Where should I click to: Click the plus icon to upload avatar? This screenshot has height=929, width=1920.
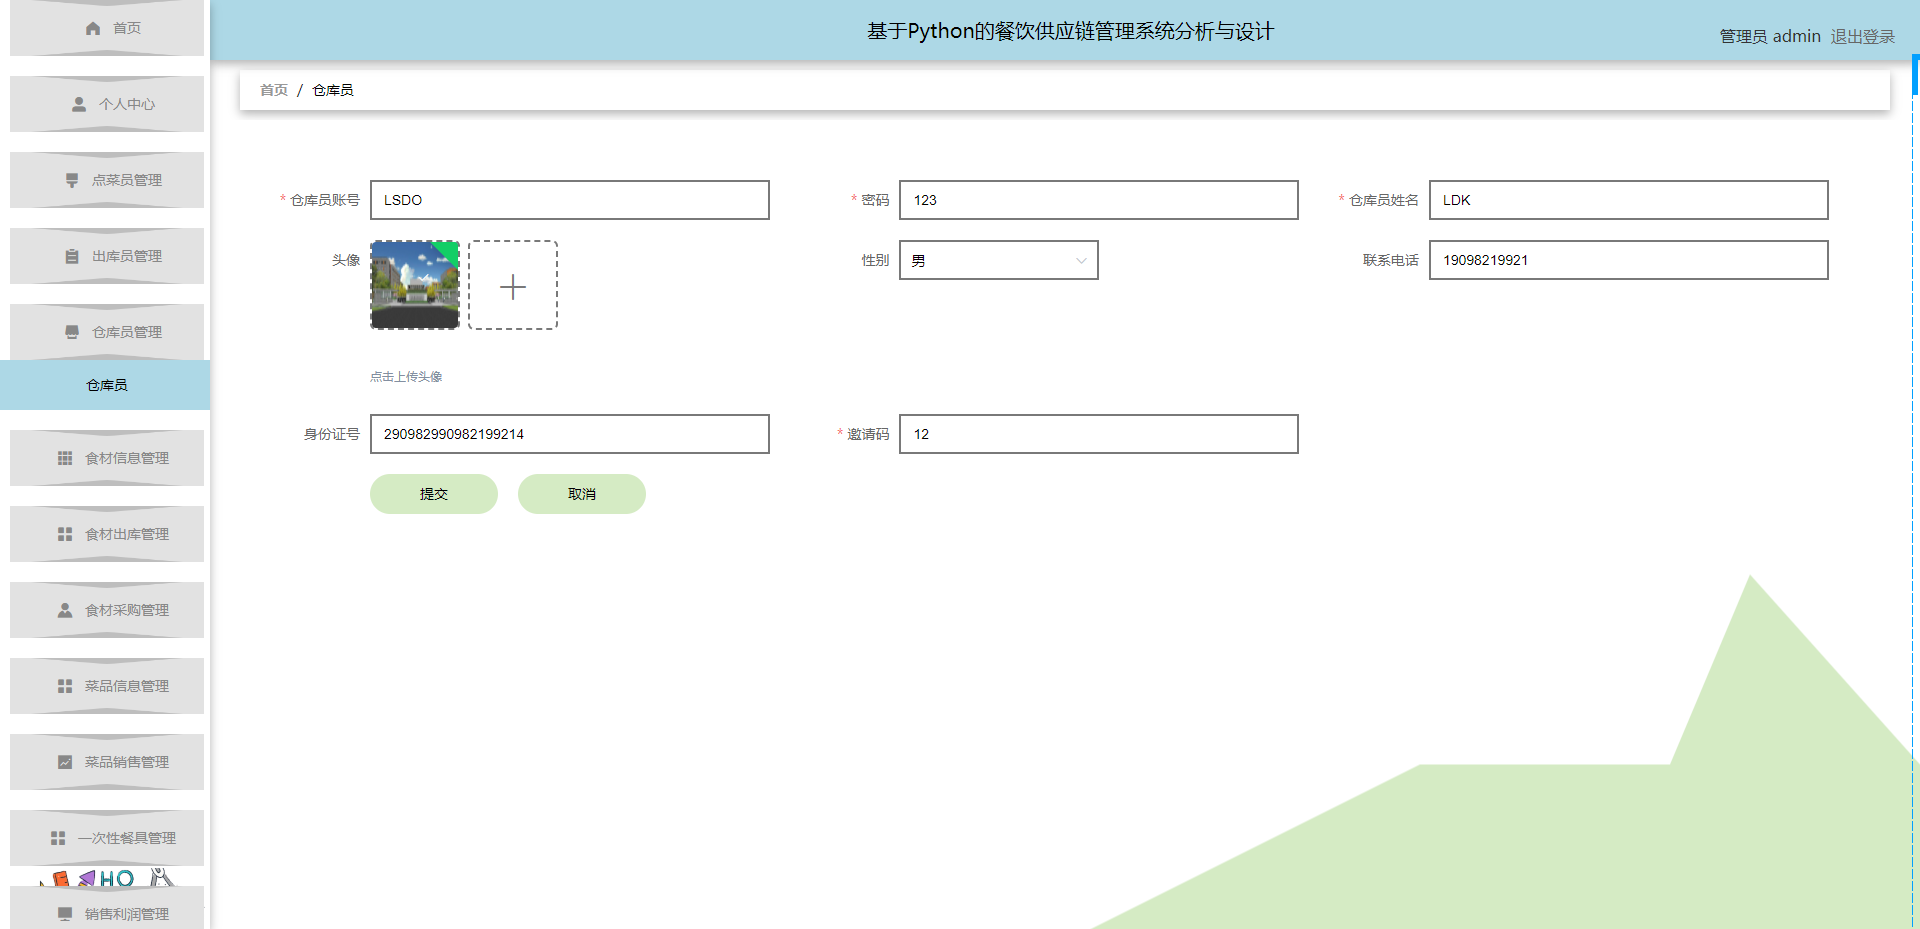(513, 286)
